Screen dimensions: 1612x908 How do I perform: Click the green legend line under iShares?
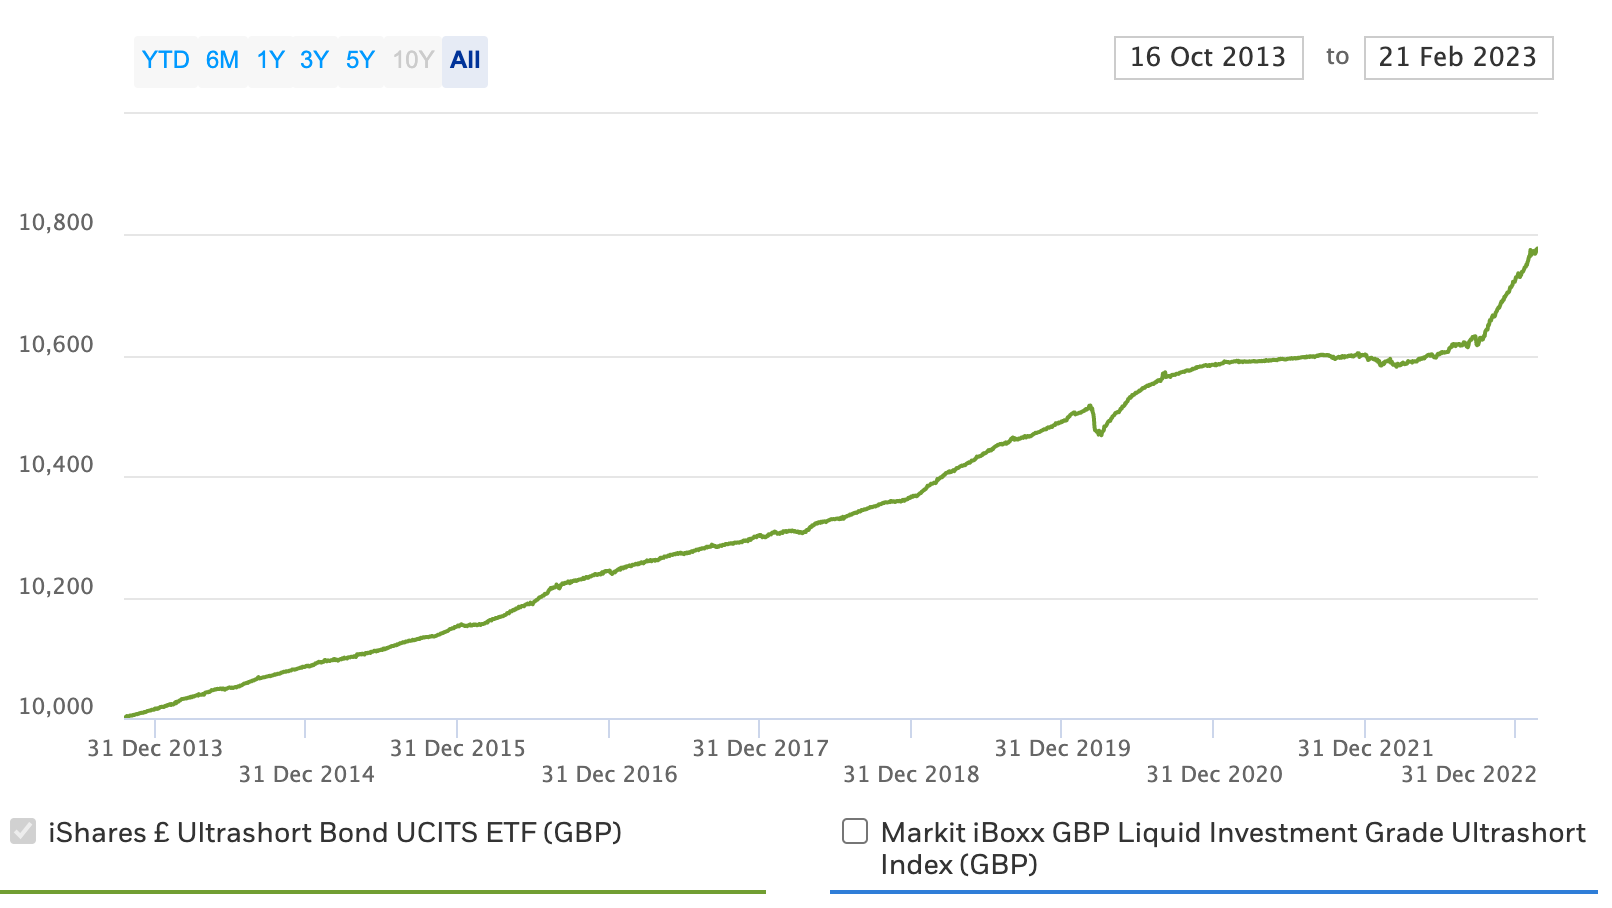383,891
